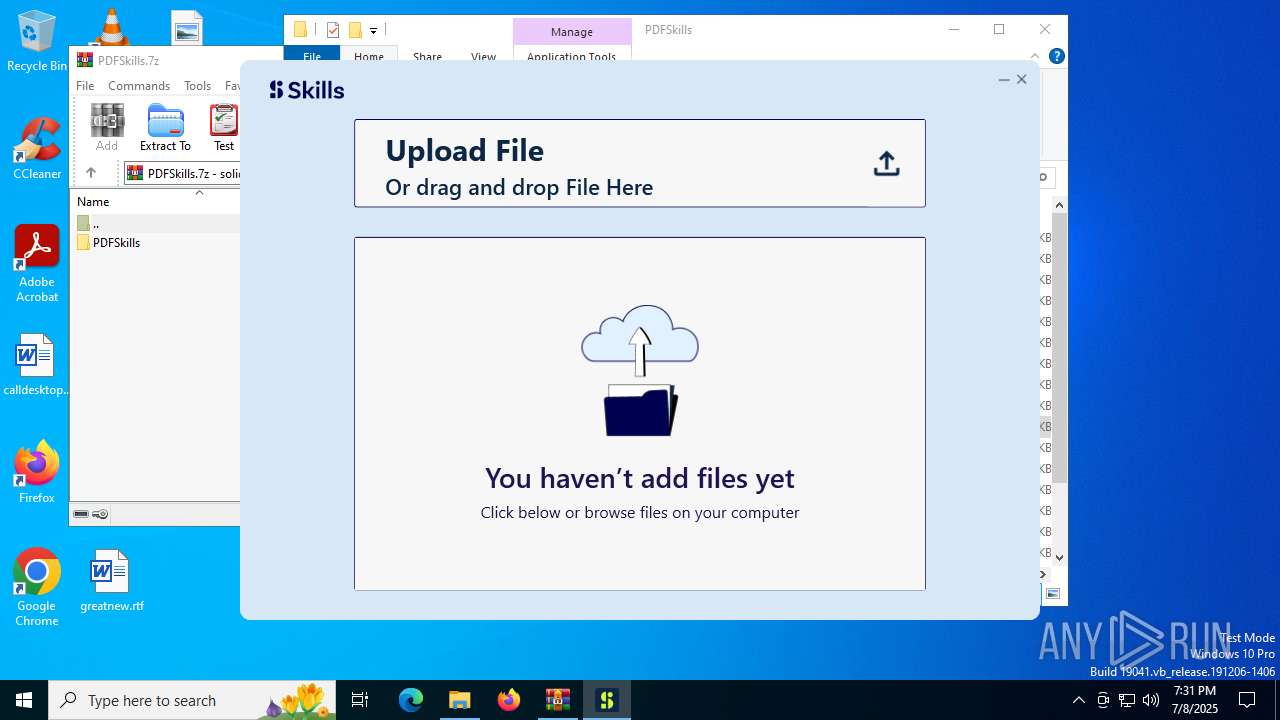Image resolution: width=1280 pixels, height=720 pixels.
Task: Open the Application Tools tab in Explorer
Action: coord(572,57)
